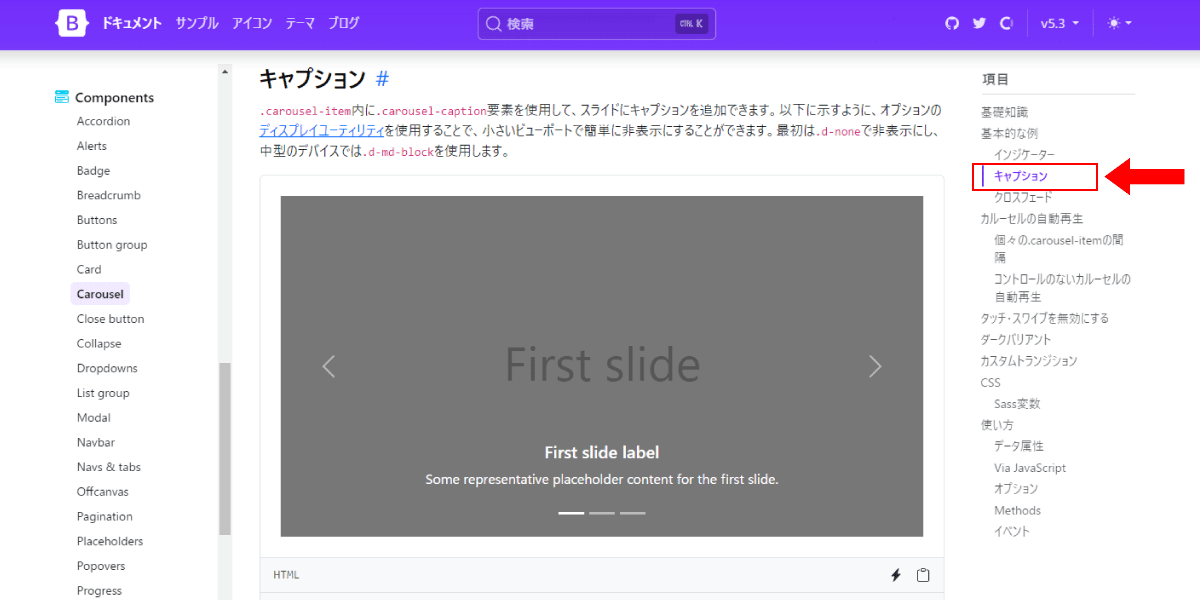Jump to 基礎知識 in the table of contents
This screenshot has height=600, width=1200.
click(x=1004, y=112)
